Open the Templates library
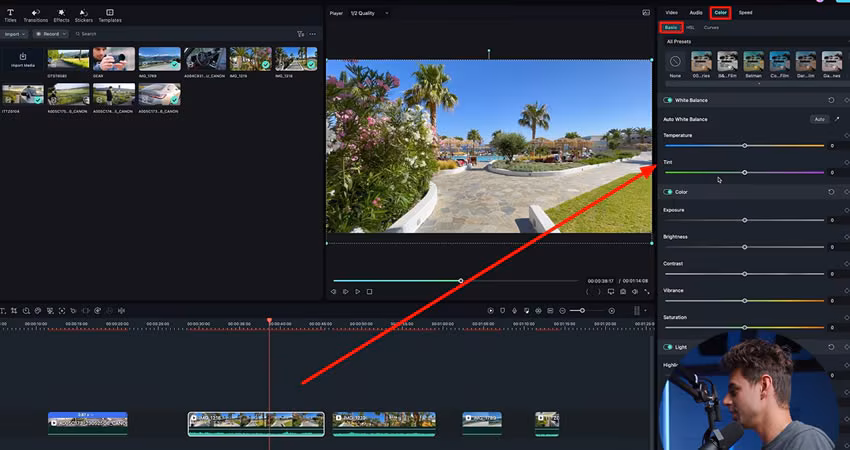The height and width of the screenshot is (450, 850). point(110,16)
